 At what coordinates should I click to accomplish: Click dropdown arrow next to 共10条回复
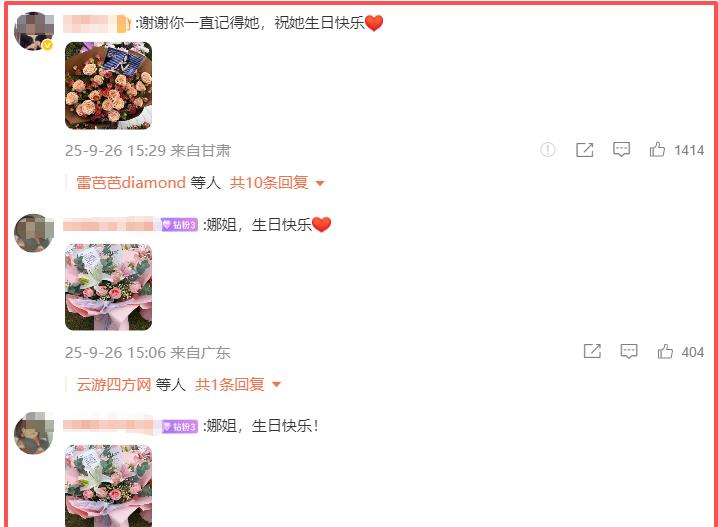click(x=320, y=183)
